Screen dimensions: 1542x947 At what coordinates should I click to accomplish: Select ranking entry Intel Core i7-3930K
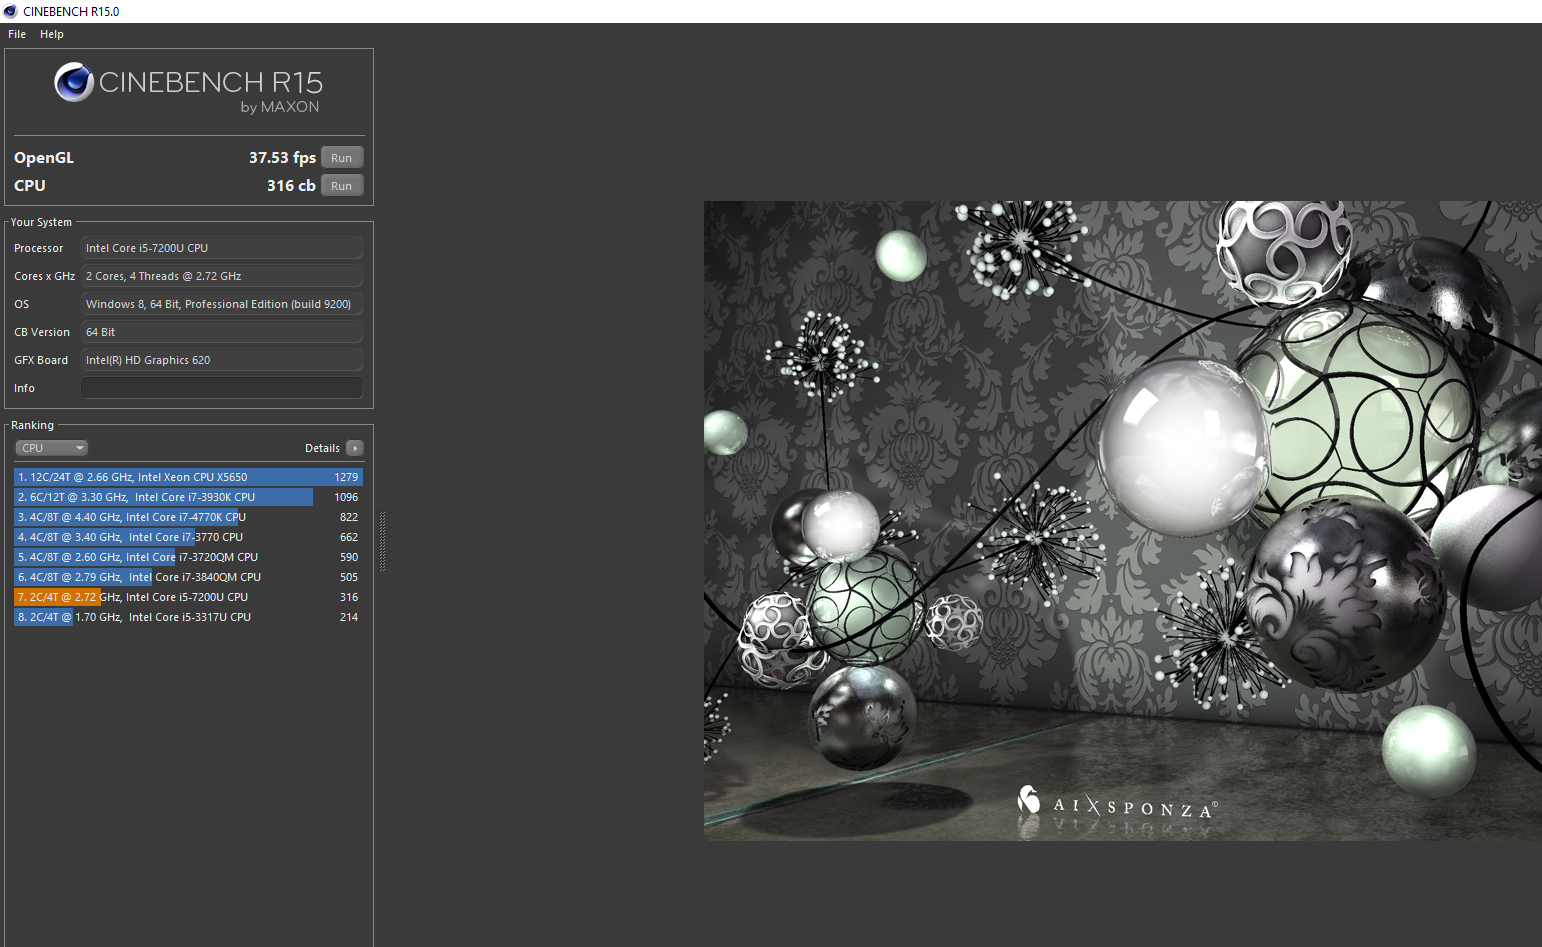tap(188, 497)
